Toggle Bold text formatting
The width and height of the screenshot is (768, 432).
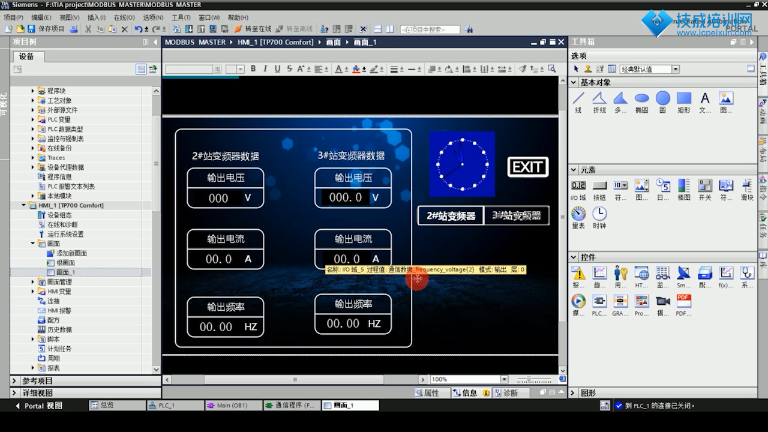[253, 69]
